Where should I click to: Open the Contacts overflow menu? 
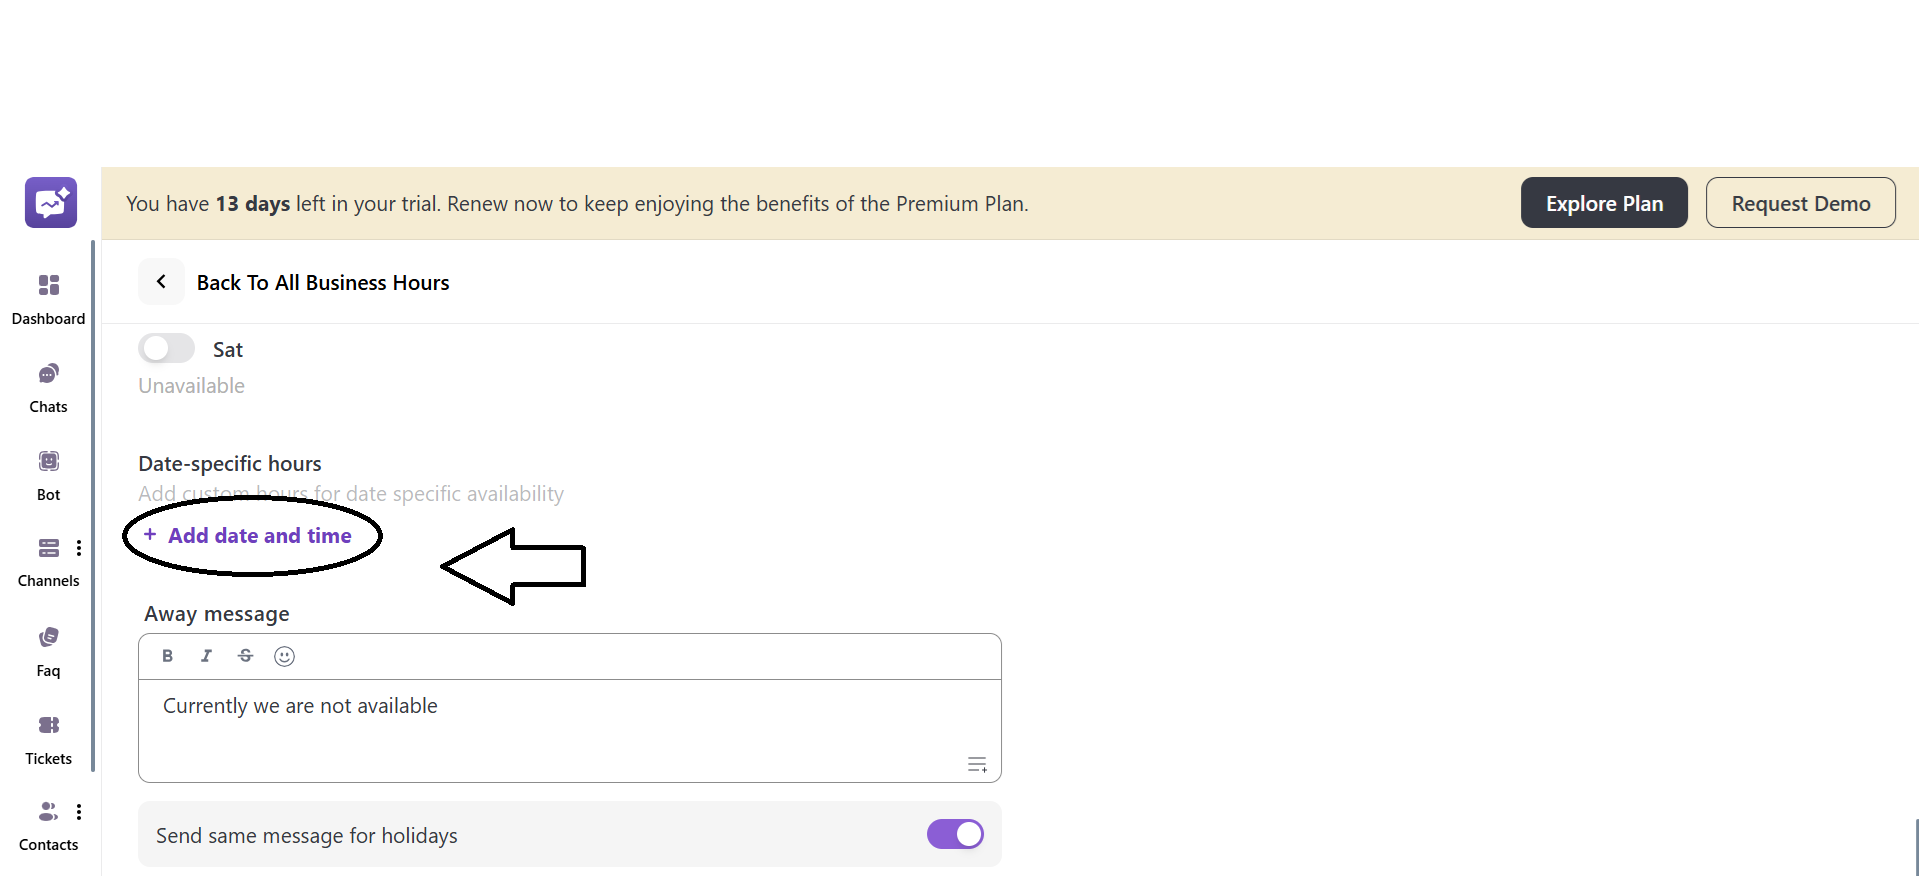(79, 812)
